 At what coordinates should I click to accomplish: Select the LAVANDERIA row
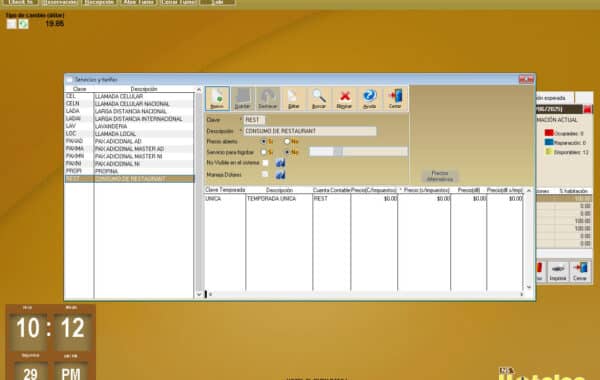[129, 126]
